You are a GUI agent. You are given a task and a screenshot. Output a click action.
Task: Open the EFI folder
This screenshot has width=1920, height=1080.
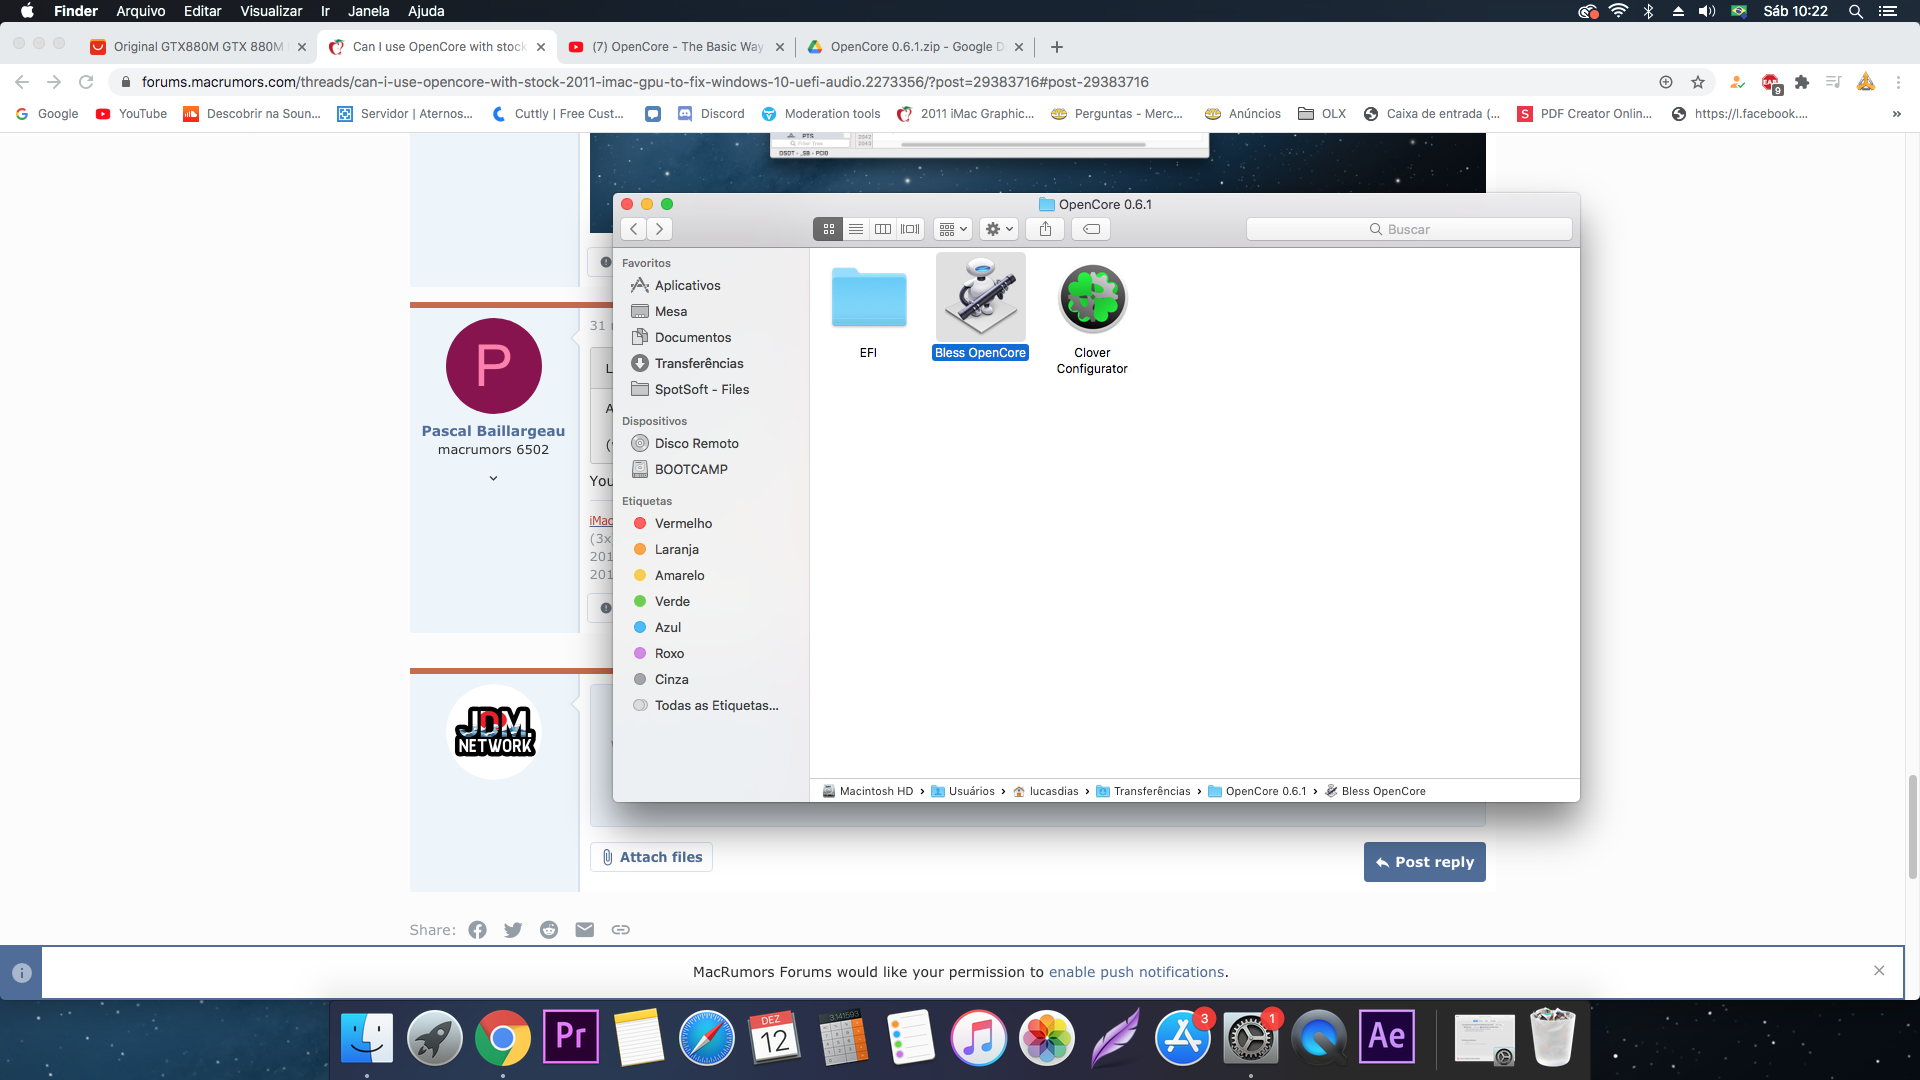(868, 298)
